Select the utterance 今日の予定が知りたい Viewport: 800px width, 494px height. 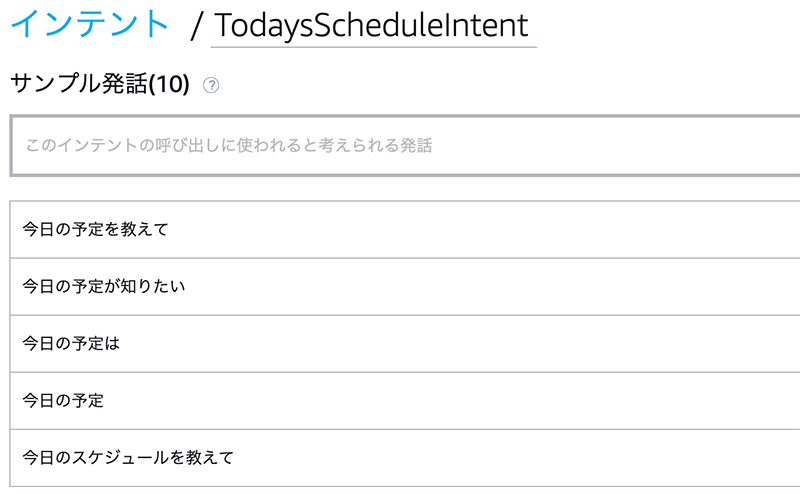click(405, 287)
